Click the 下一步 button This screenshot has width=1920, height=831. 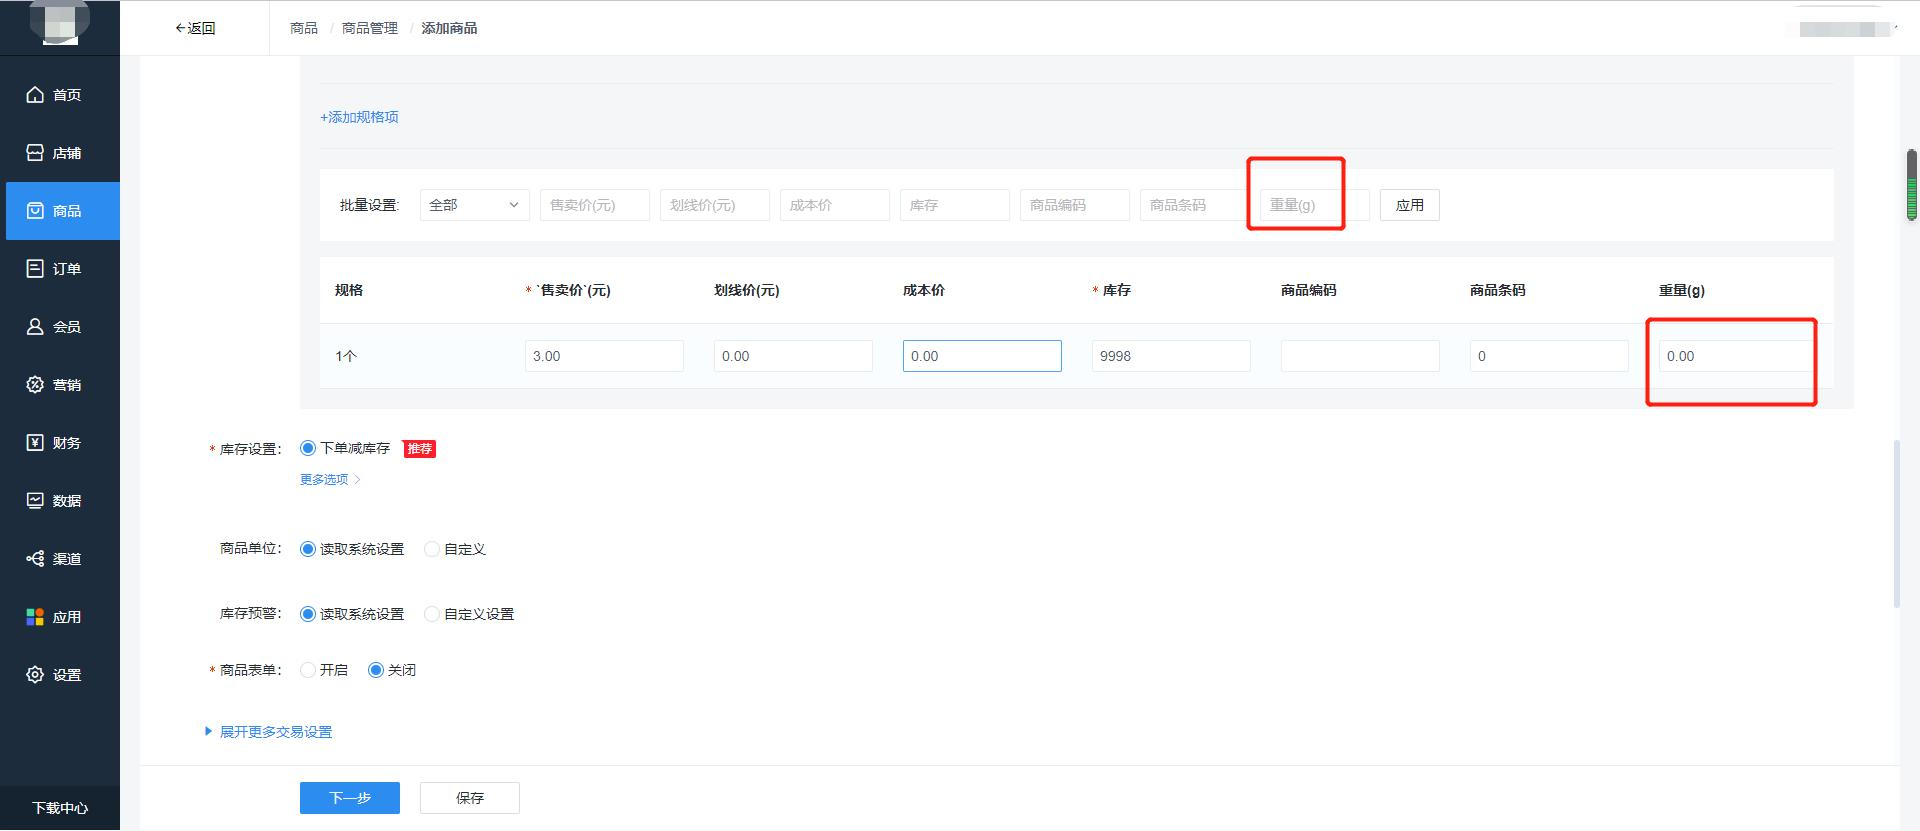(349, 798)
